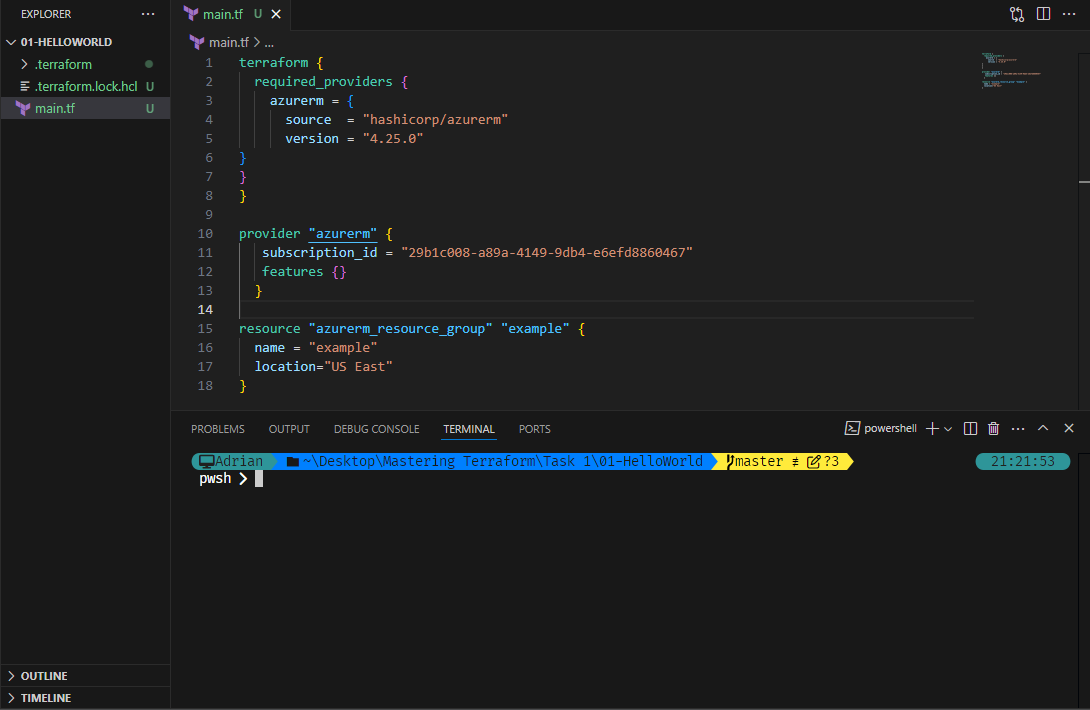1090x710 pixels.
Task: Open terminal panel more actions menu
Action: (x=1018, y=428)
